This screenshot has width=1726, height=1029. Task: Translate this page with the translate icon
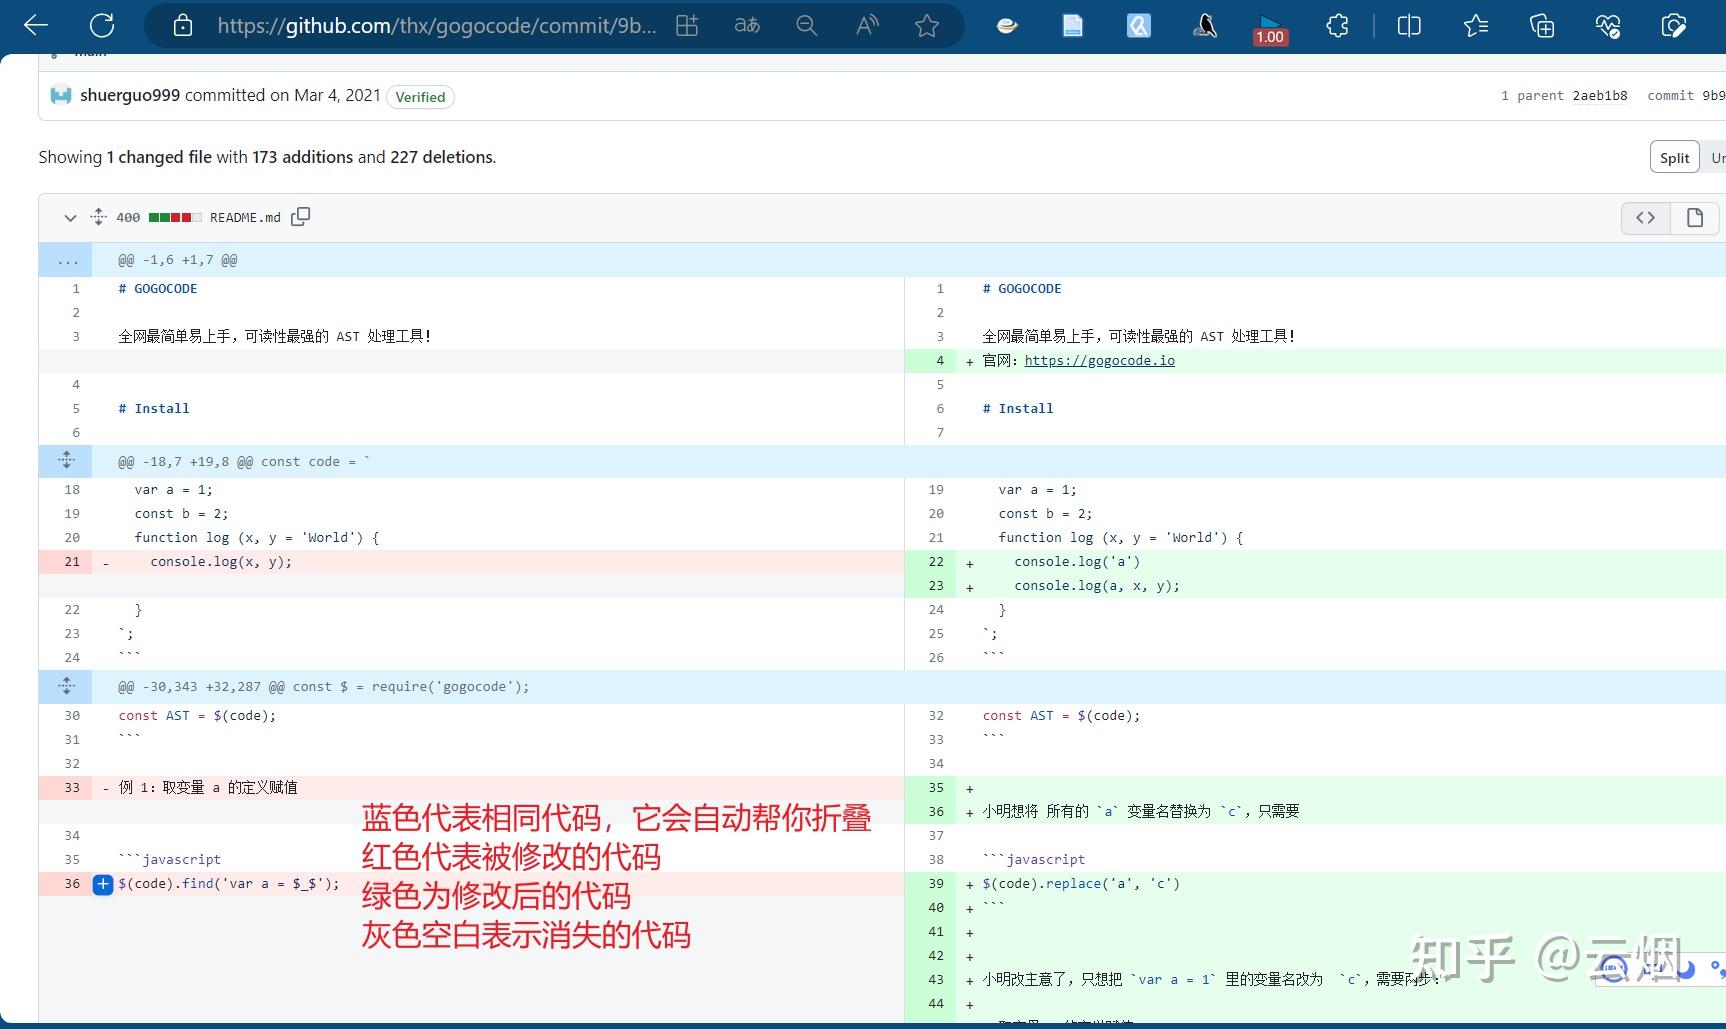pyautogui.click(x=747, y=26)
